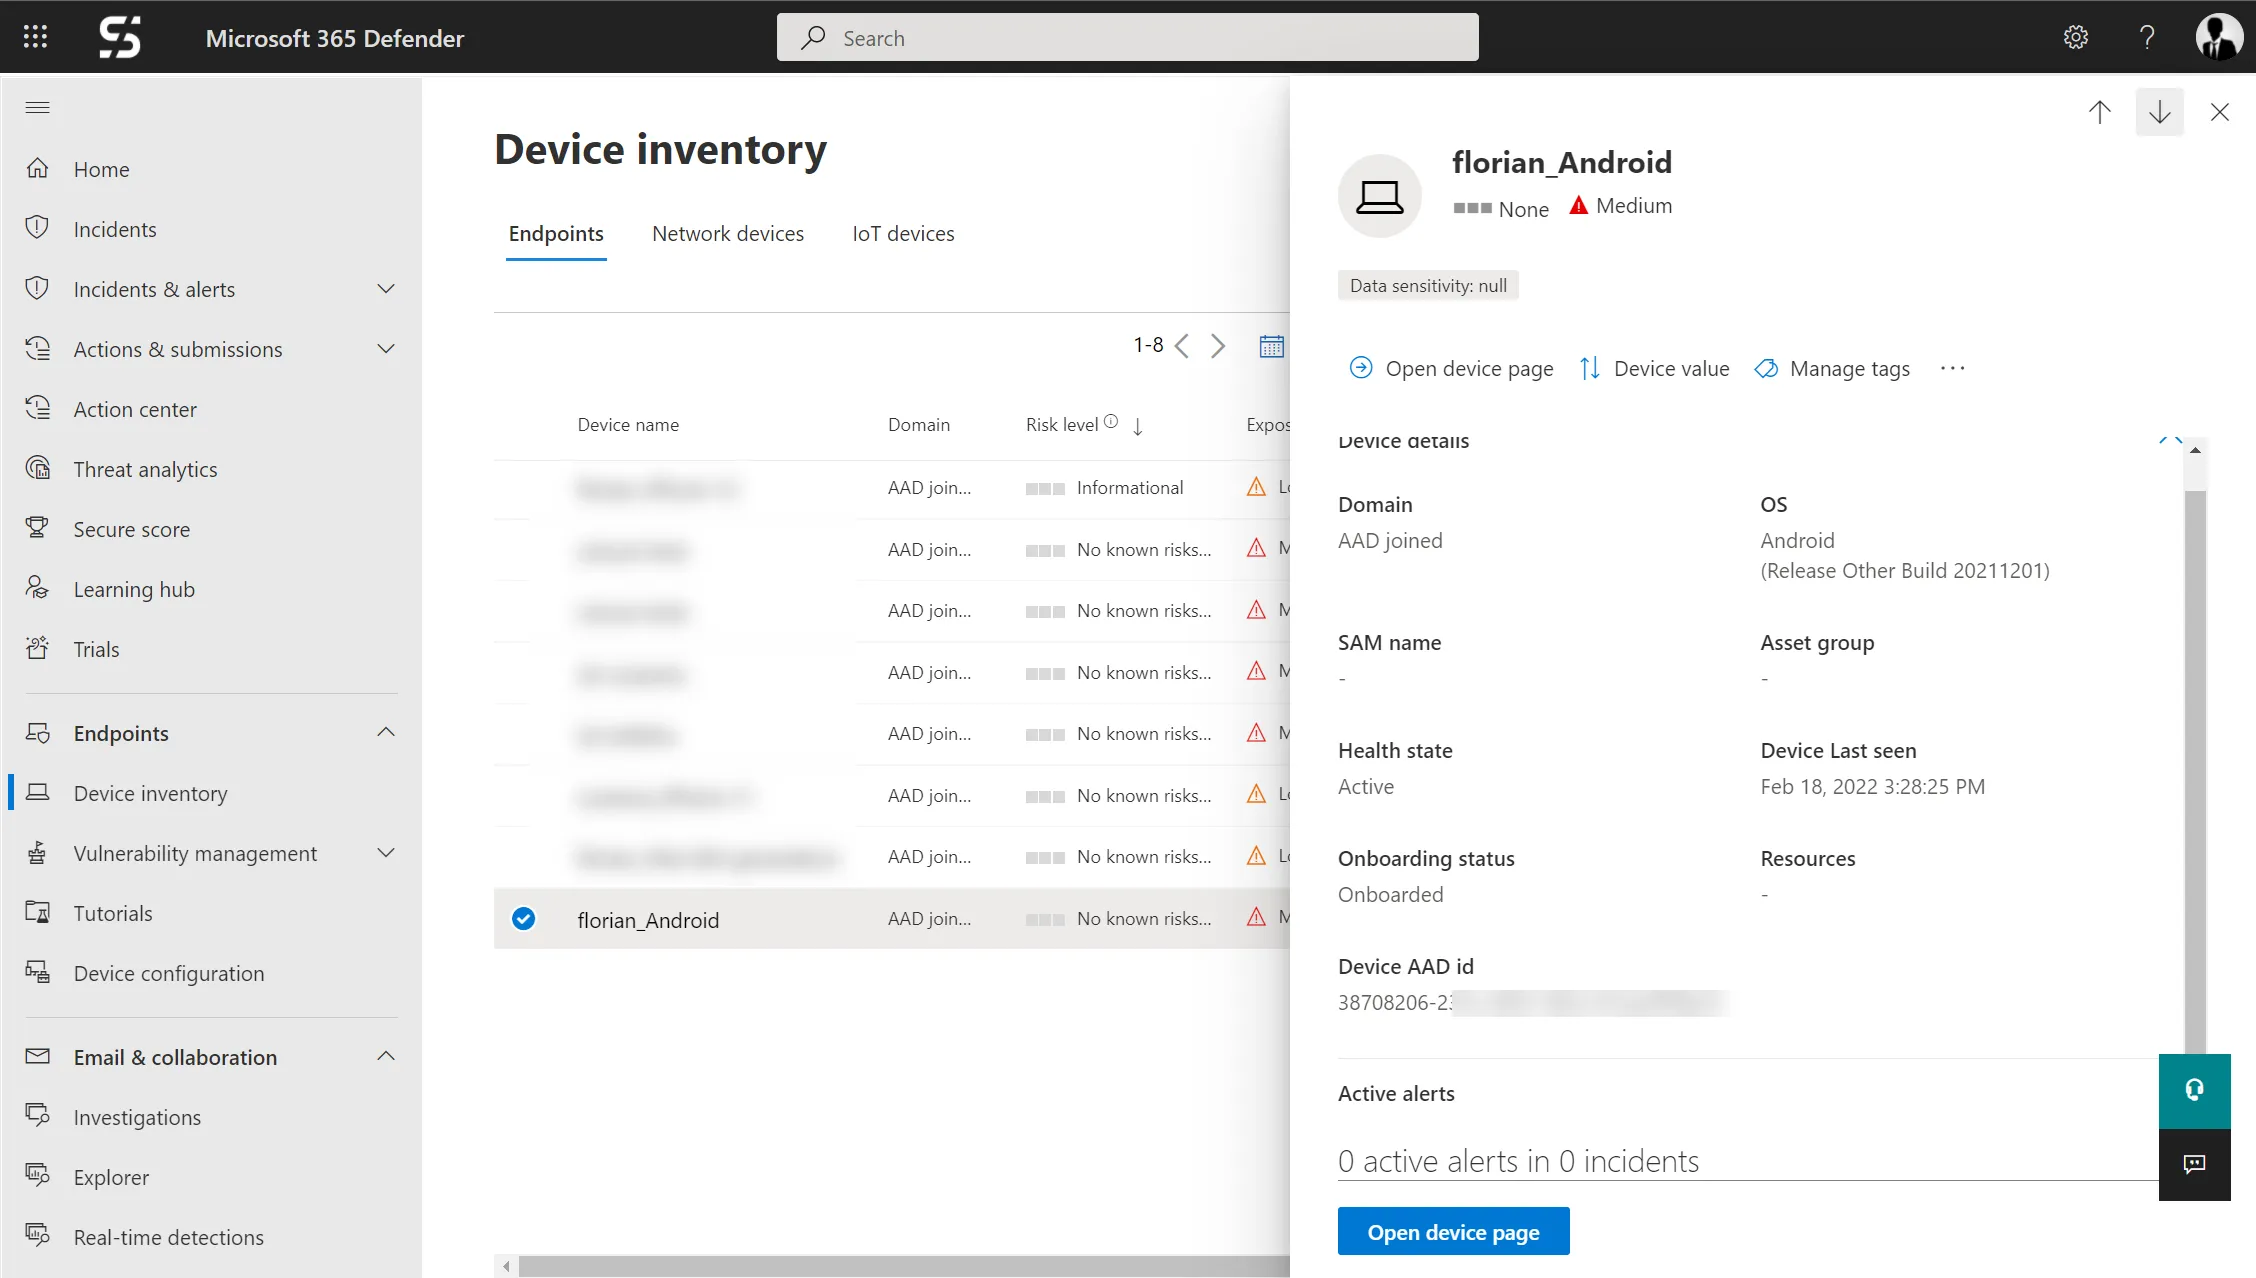Click florian_Android device name
The image size is (2256, 1278).
point(648,920)
